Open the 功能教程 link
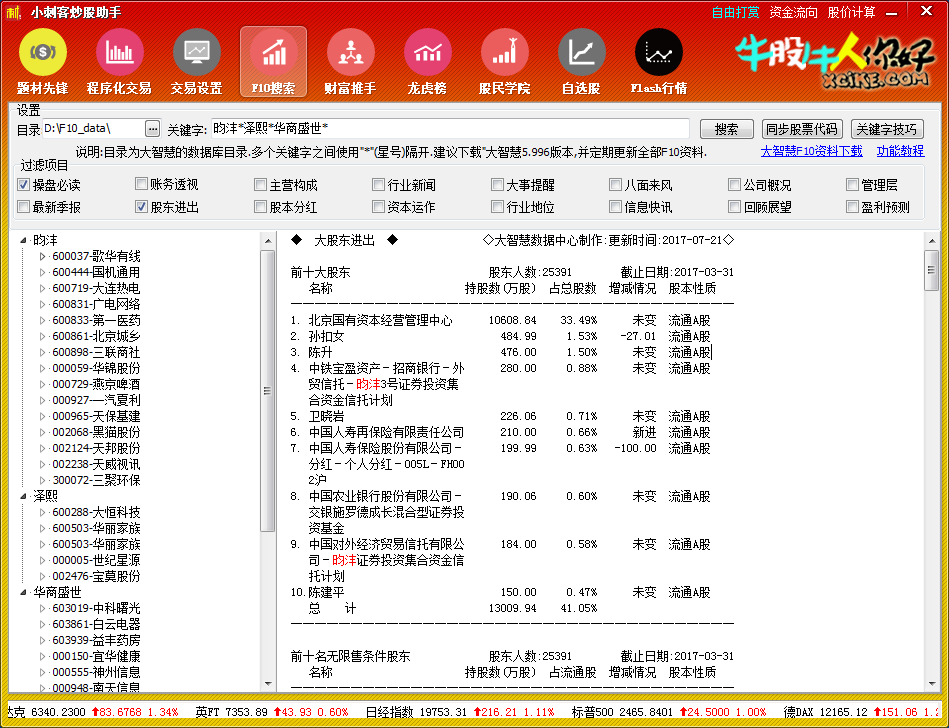Image resolution: width=949 pixels, height=728 pixels. point(901,151)
